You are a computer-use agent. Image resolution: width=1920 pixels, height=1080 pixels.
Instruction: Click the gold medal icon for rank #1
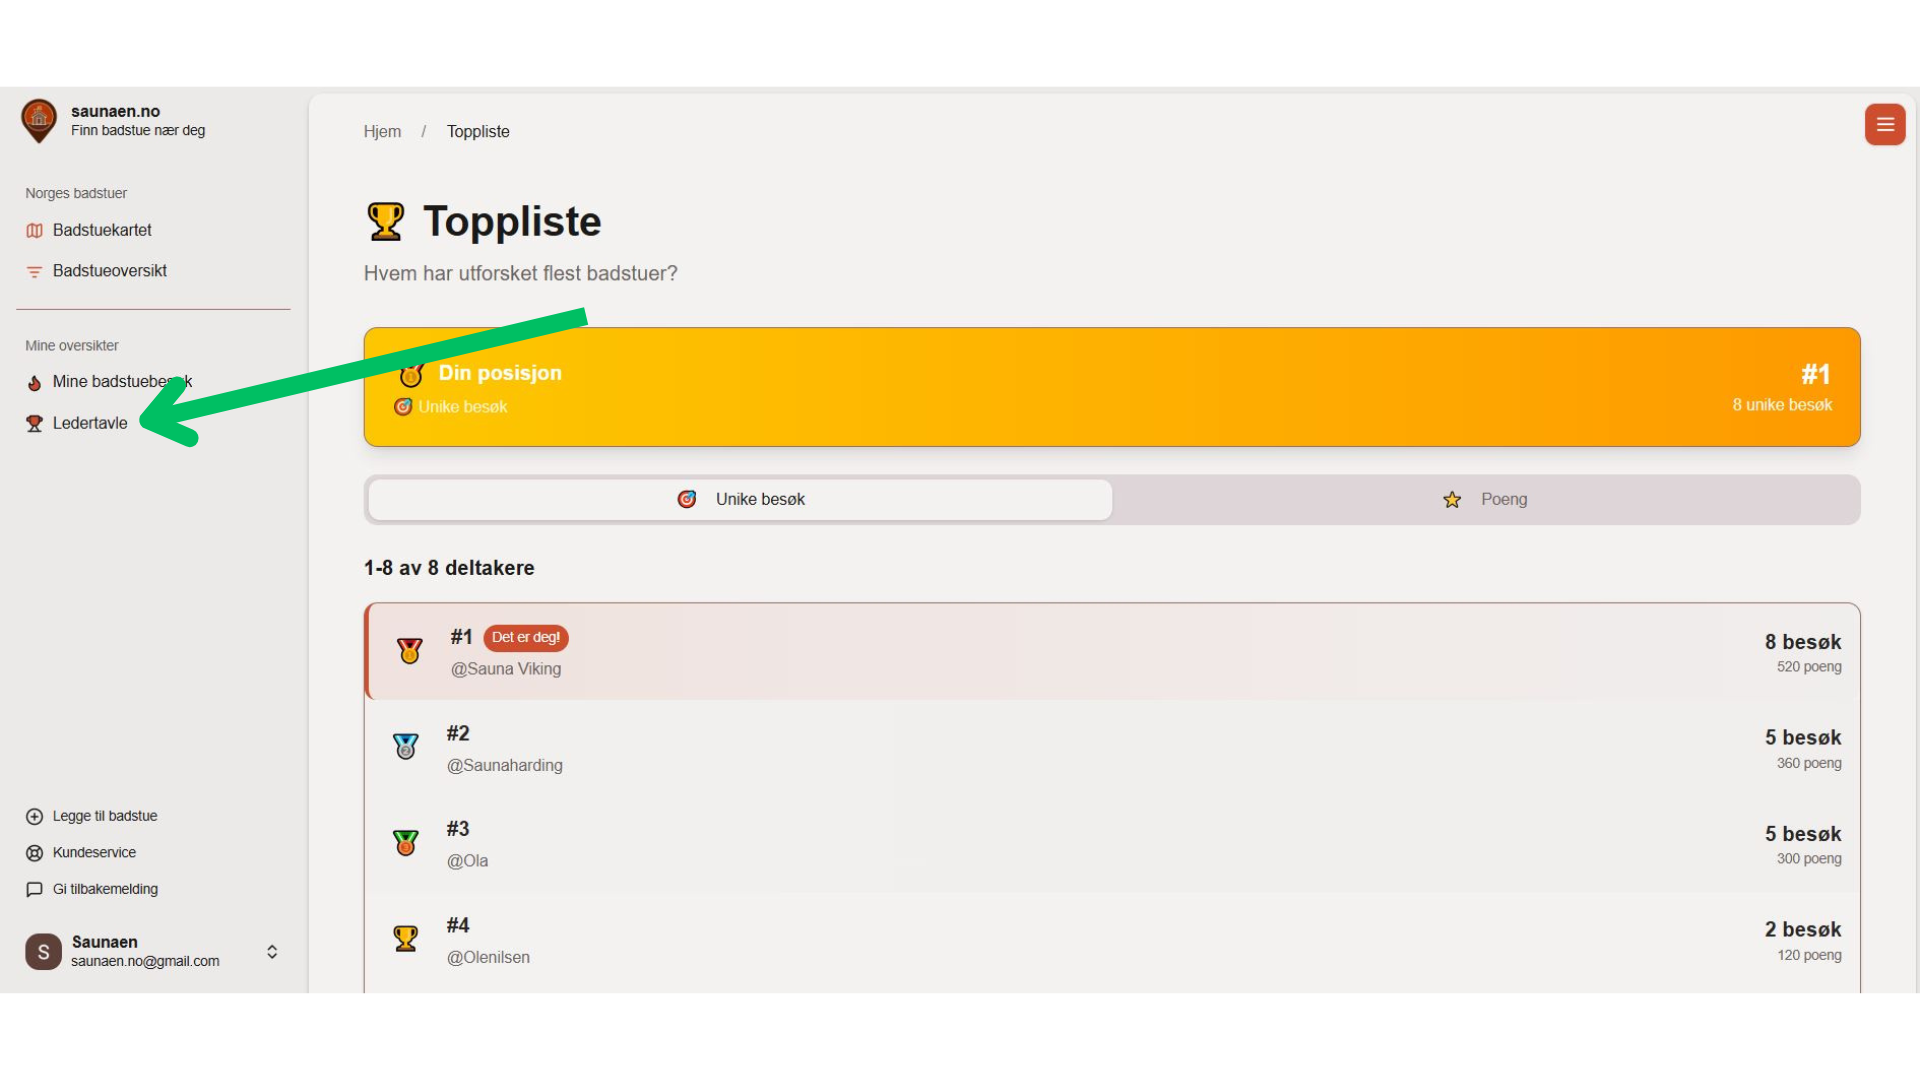pyautogui.click(x=409, y=652)
